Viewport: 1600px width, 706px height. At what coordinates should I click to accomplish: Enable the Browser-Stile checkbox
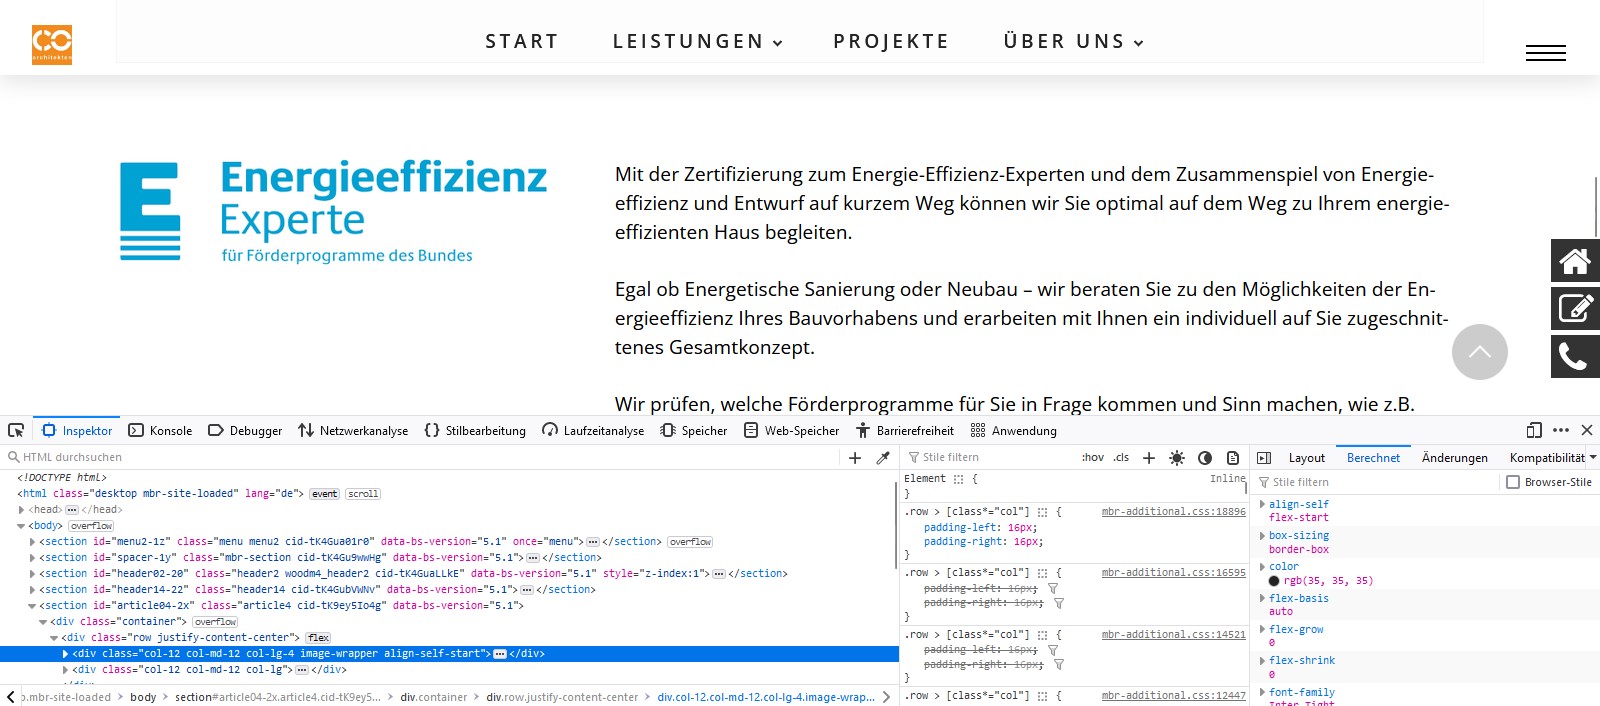(x=1513, y=482)
